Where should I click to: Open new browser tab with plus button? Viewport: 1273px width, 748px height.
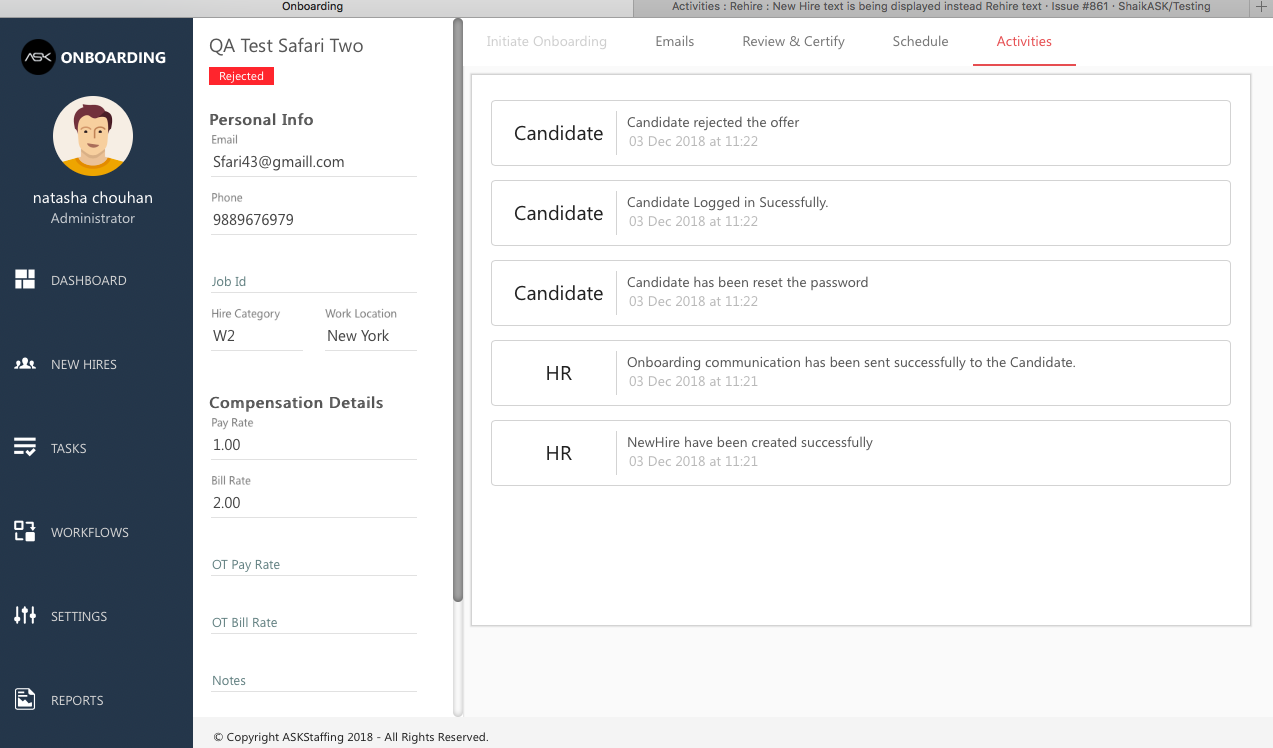click(x=1260, y=6)
